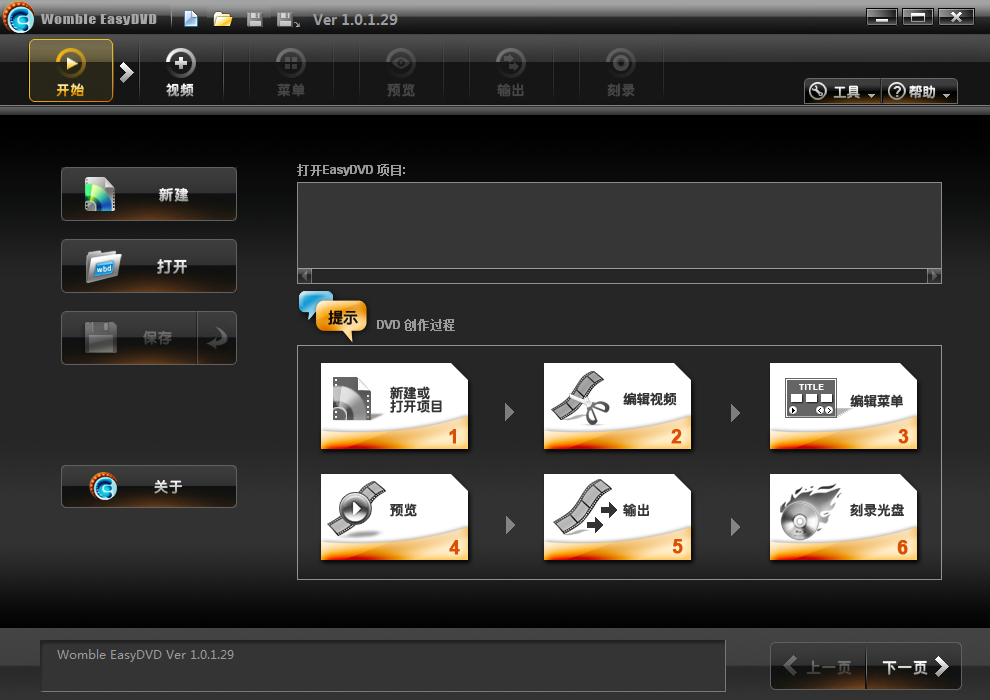Click the arrow between steps 4 and 5
Viewport: 990px width, 700px height.
pyautogui.click(x=510, y=525)
